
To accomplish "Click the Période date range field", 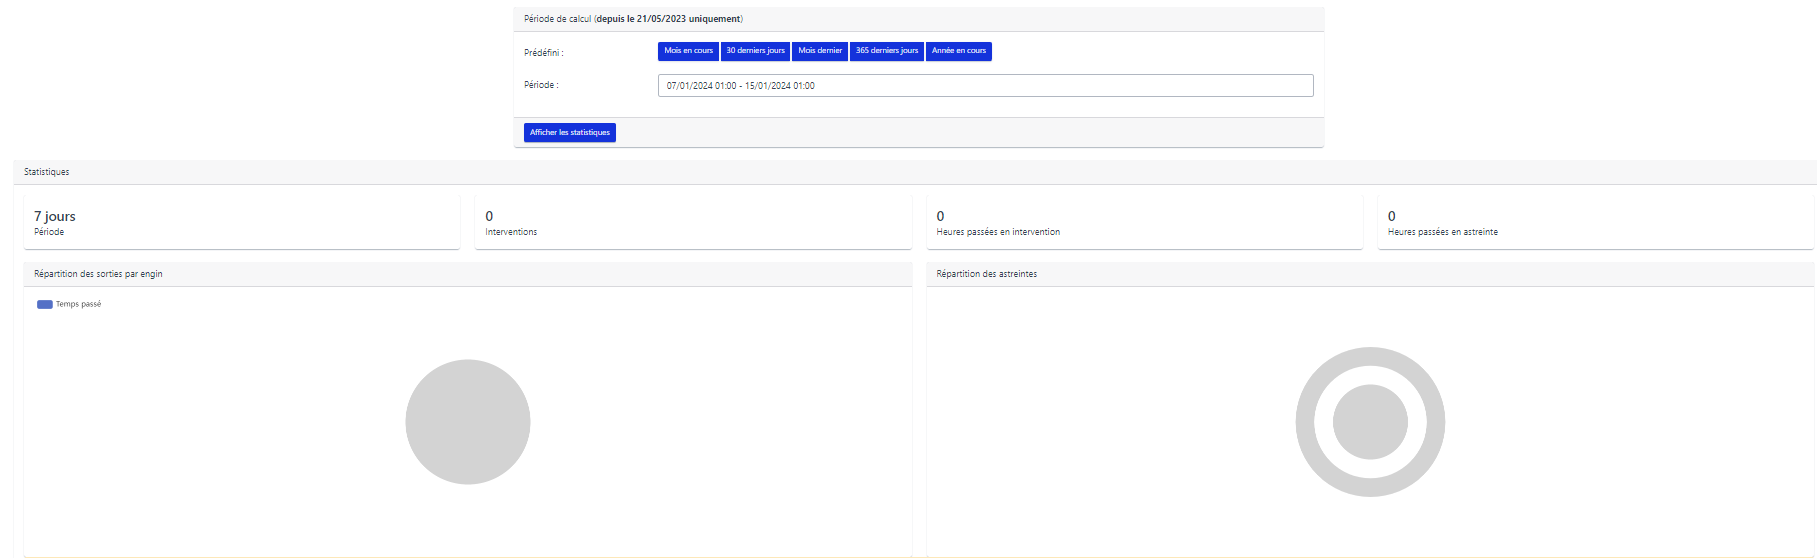I will point(985,86).
